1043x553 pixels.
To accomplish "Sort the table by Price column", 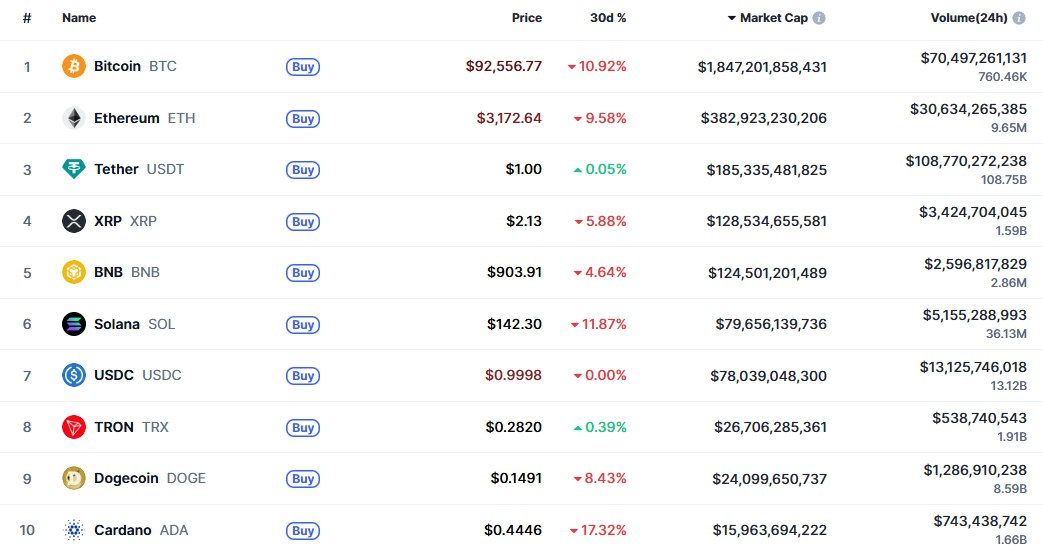I will [527, 18].
